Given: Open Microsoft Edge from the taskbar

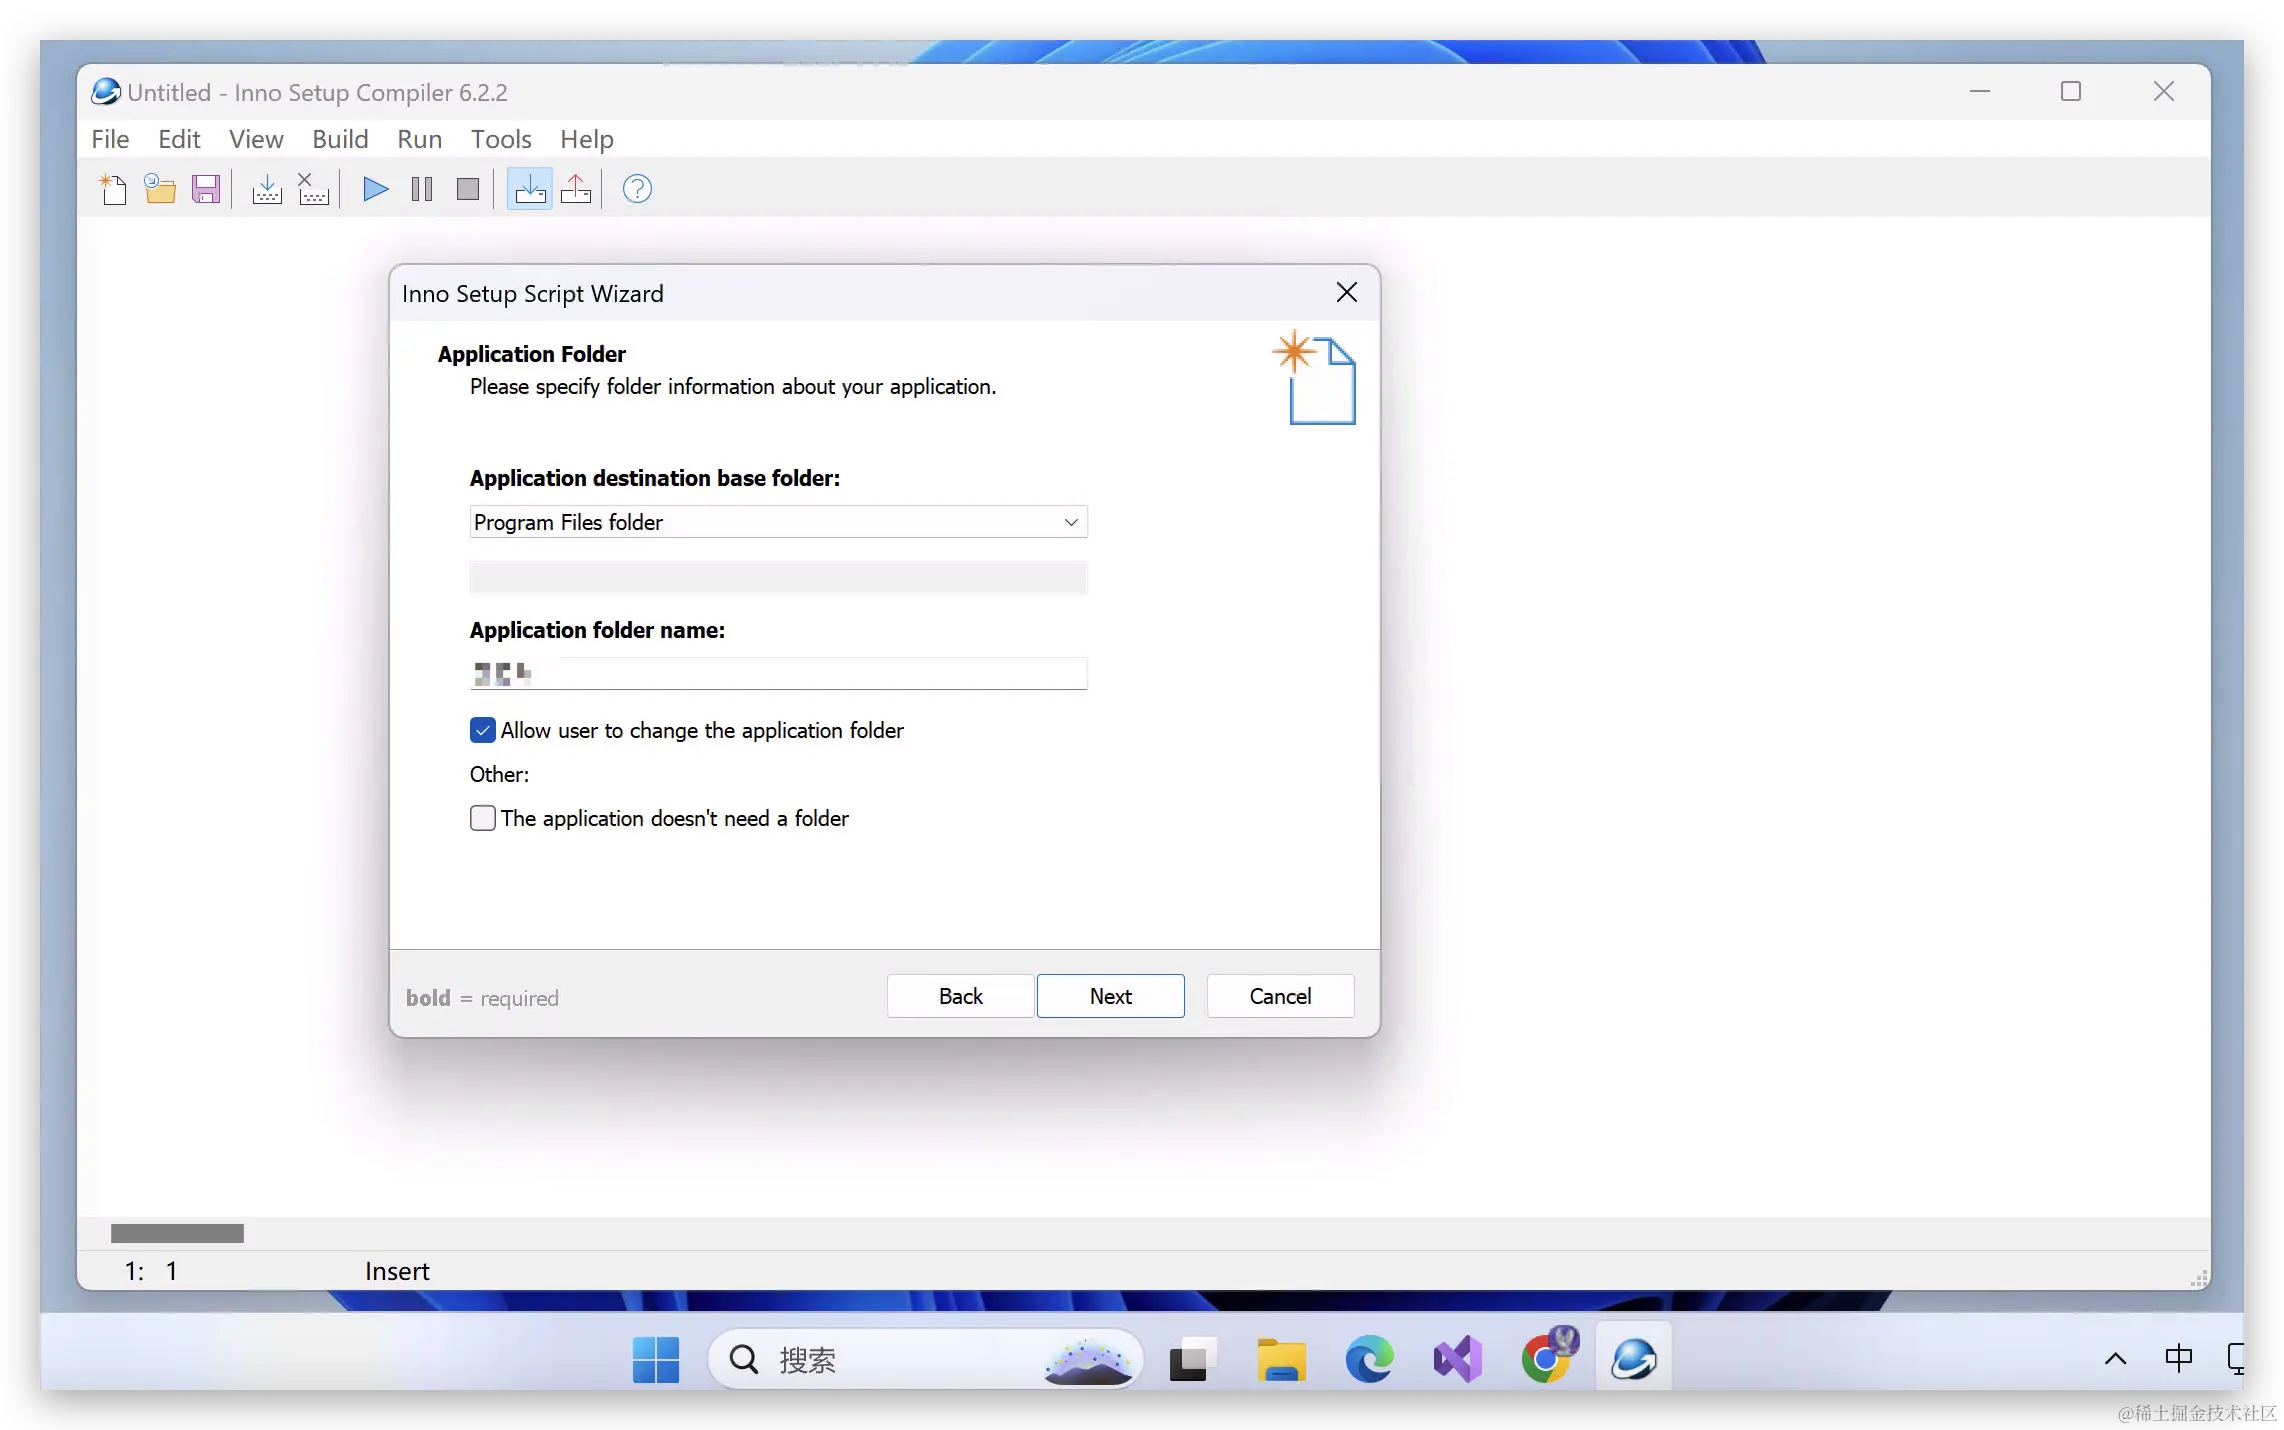Looking at the screenshot, I should pos(1369,1360).
